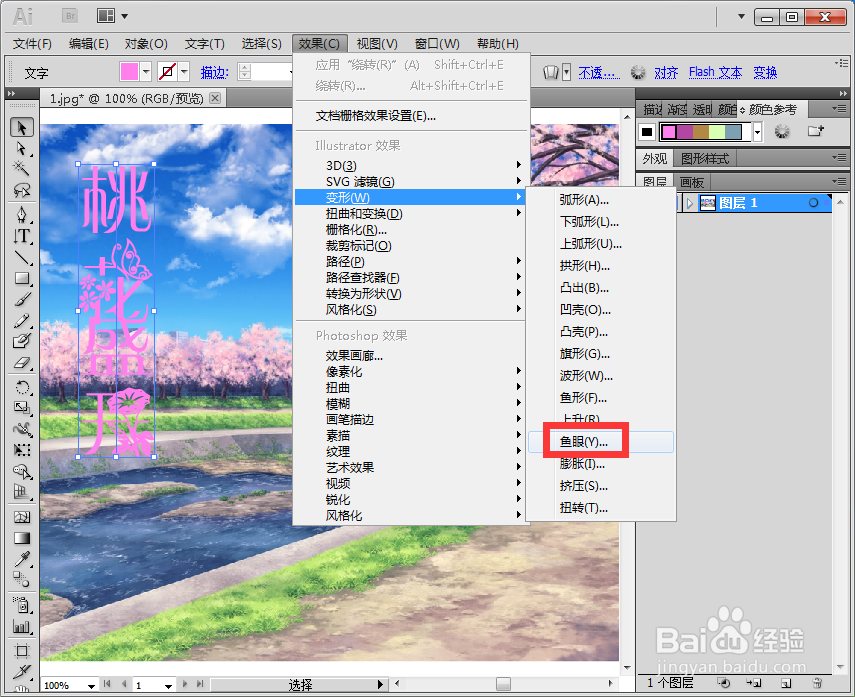Click the Layer 1 target circle
The width and height of the screenshot is (855, 697).
pos(813,203)
